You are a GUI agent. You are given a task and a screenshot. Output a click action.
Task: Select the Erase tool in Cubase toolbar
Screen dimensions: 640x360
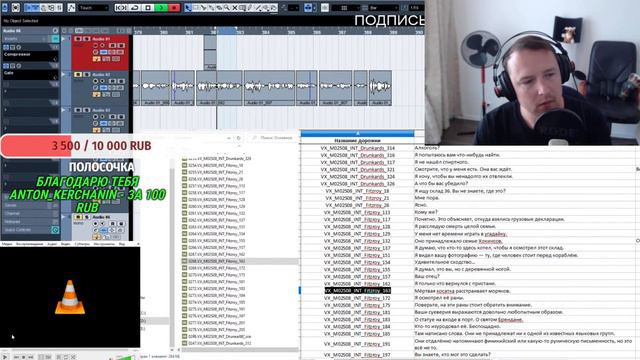[219, 8]
